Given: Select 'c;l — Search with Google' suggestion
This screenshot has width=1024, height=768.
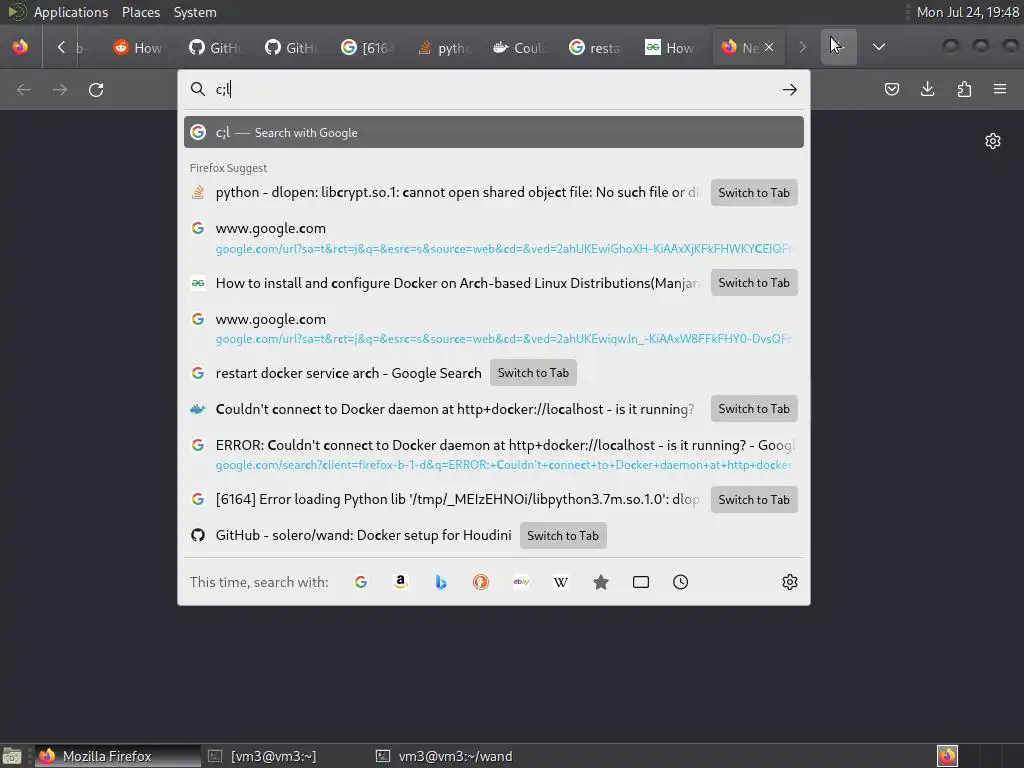Looking at the screenshot, I should pyautogui.click(x=494, y=133).
